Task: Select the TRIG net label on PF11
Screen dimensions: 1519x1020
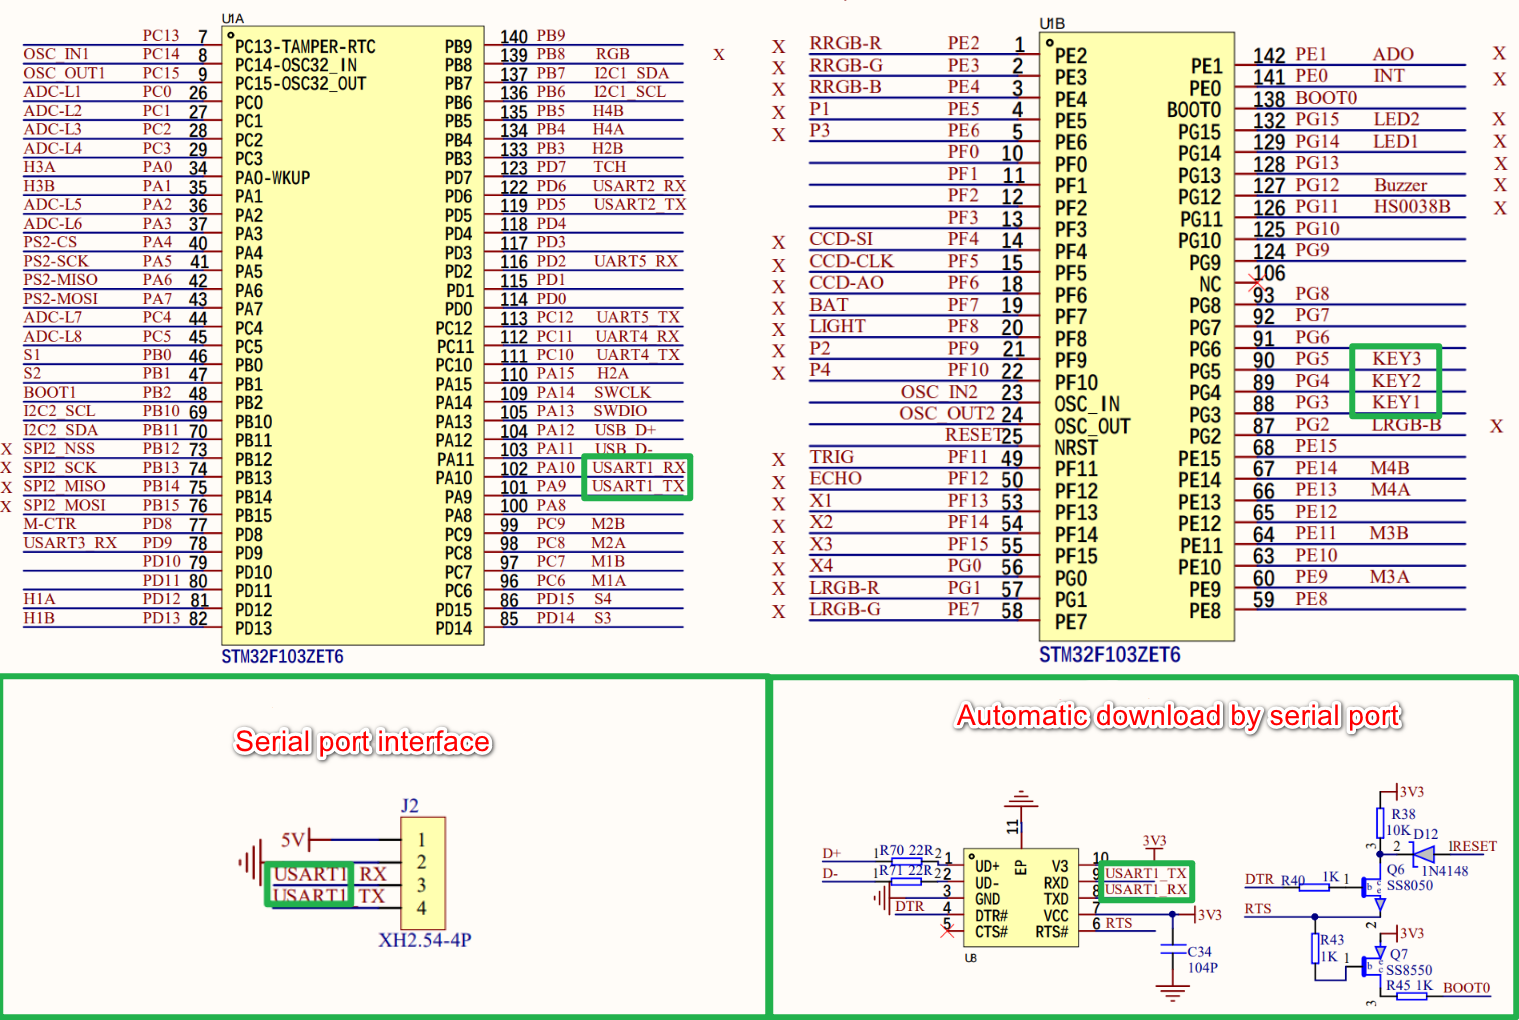Action: pyautogui.click(x=831, y=457)
